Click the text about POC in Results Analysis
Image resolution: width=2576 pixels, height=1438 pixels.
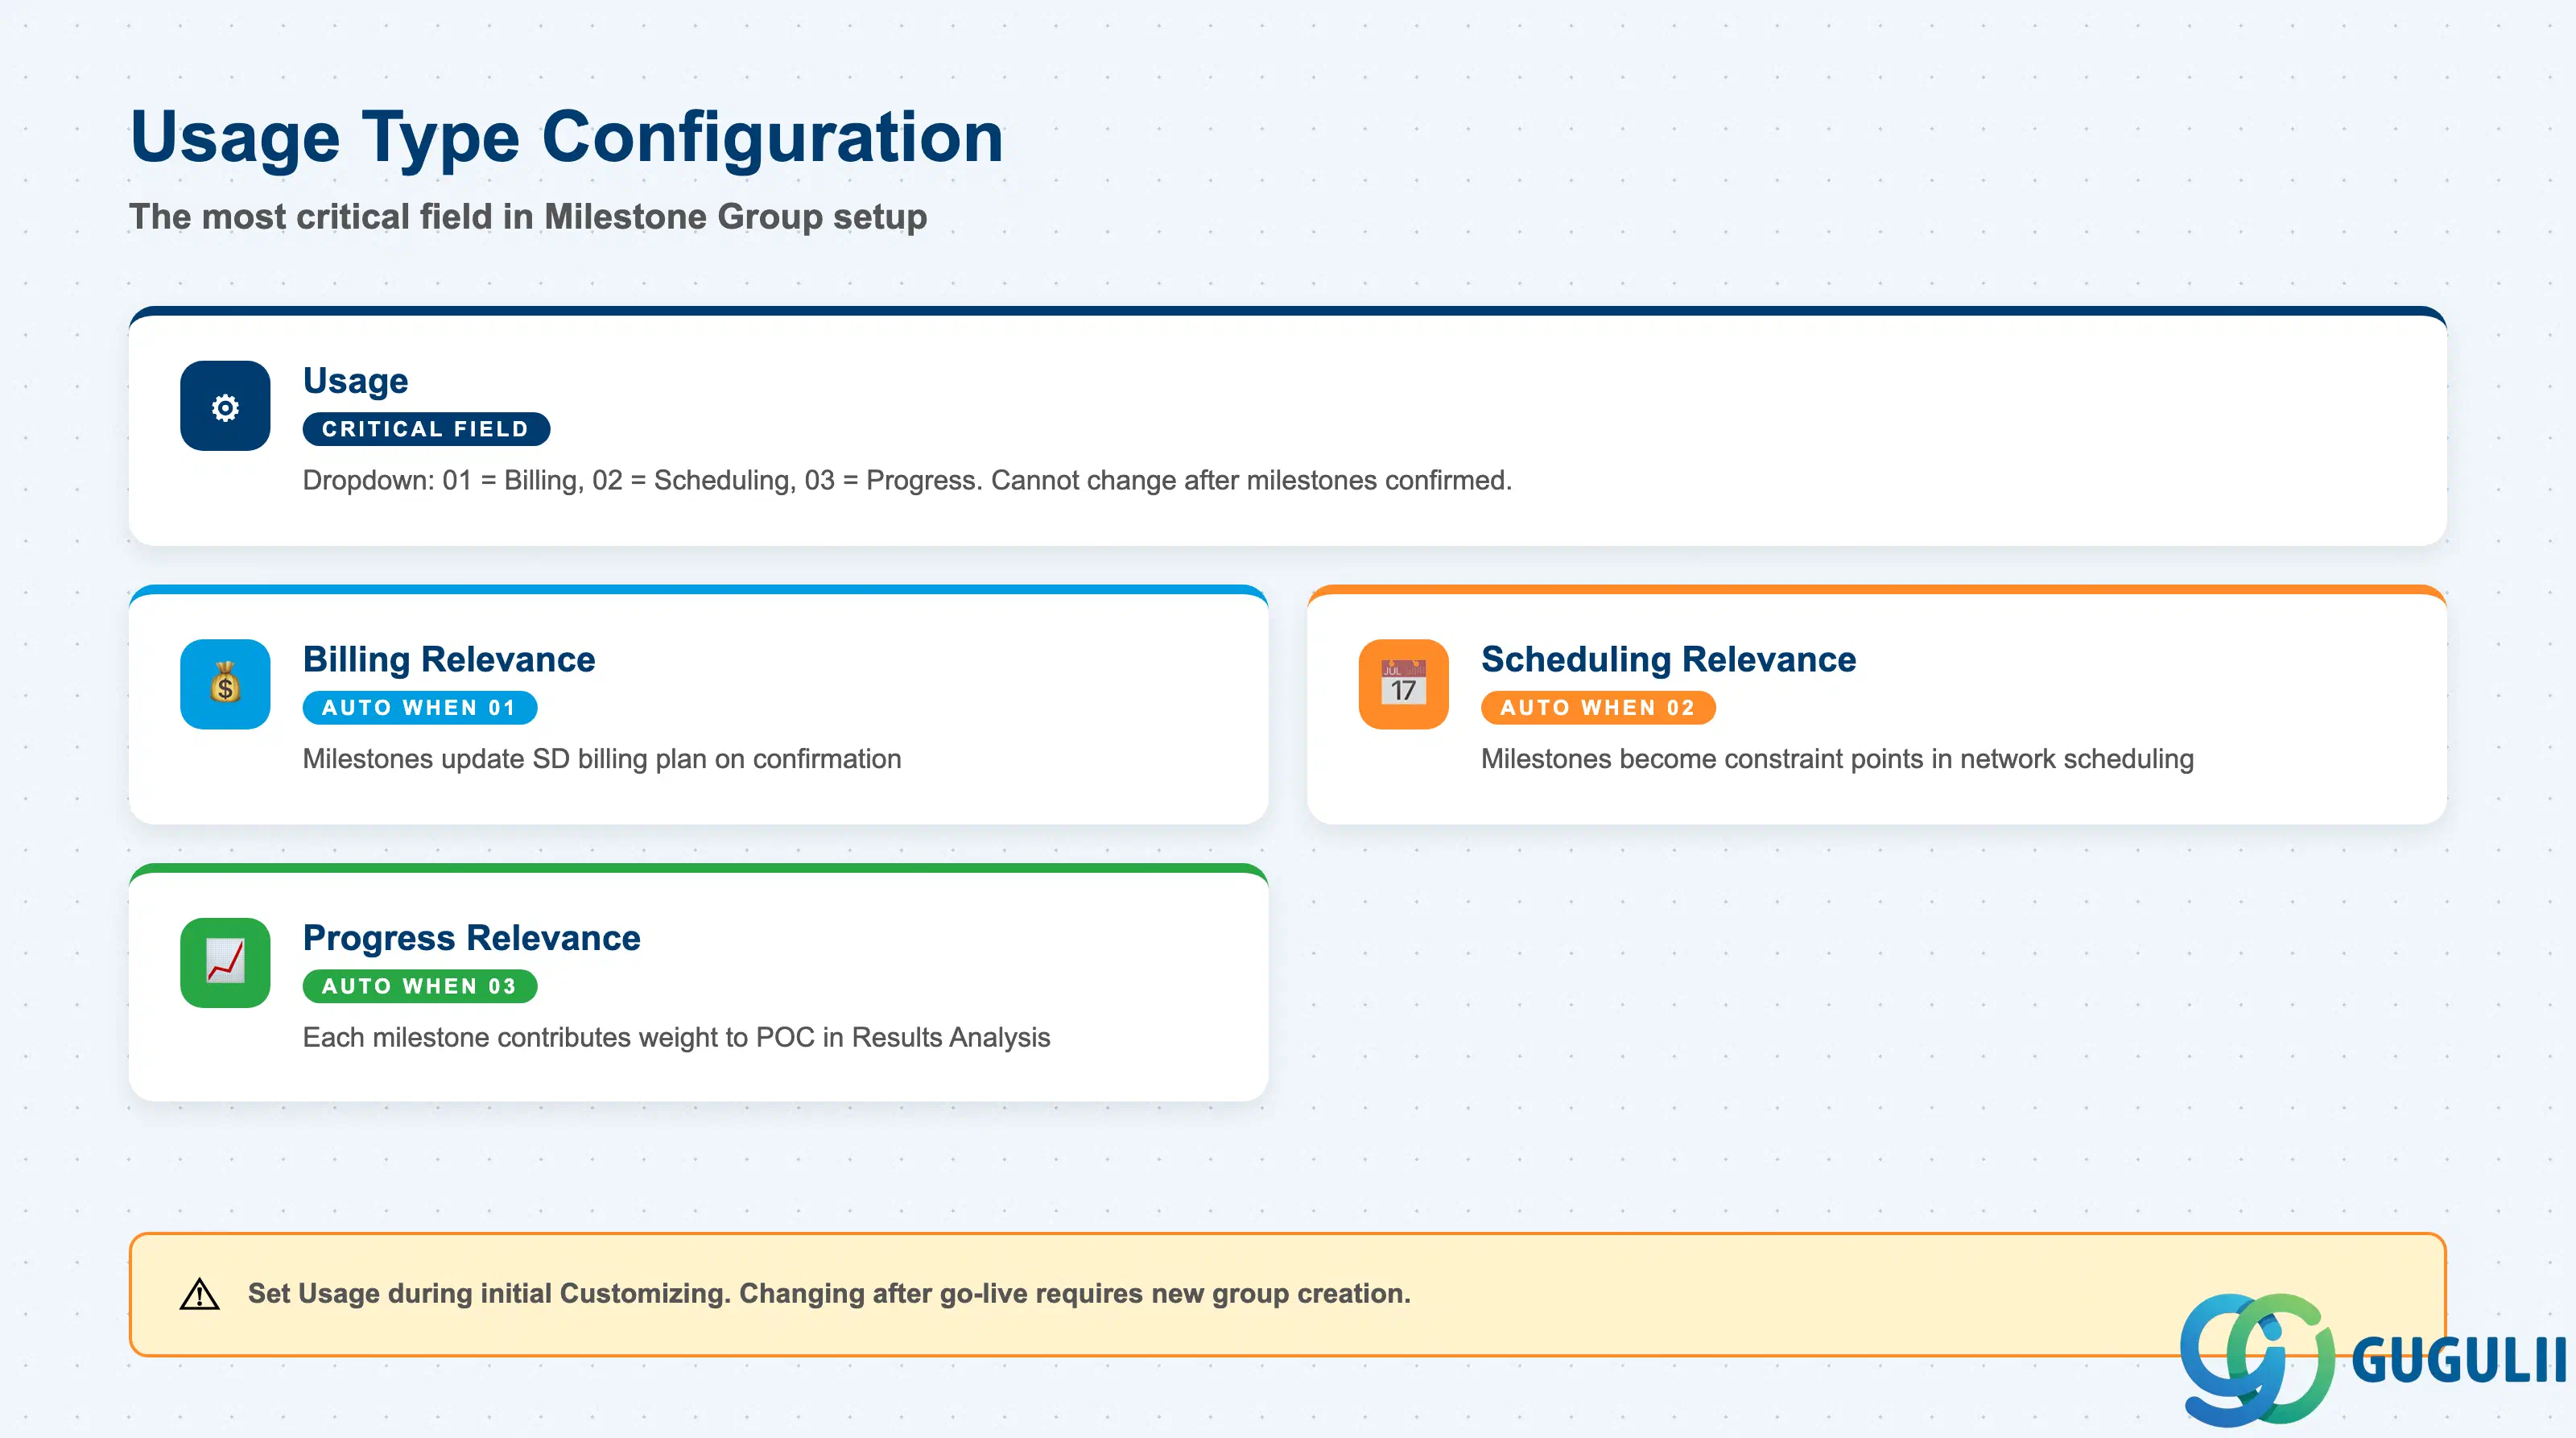click(676, 1038)
